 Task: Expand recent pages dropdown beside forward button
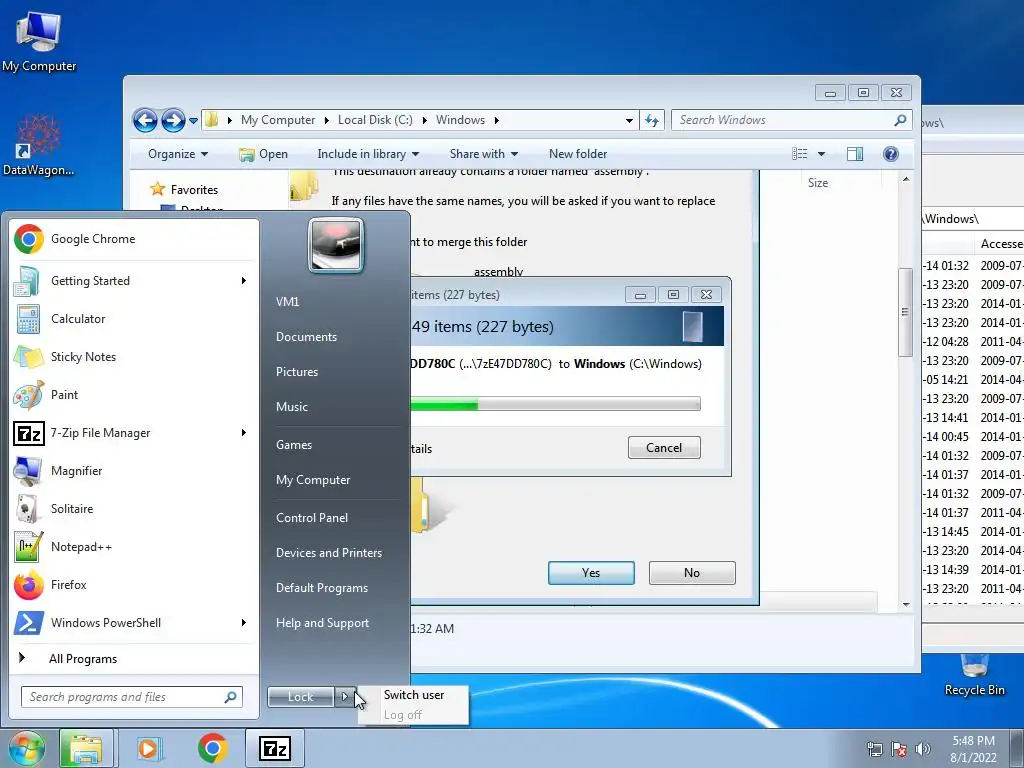tap(193, 121)
